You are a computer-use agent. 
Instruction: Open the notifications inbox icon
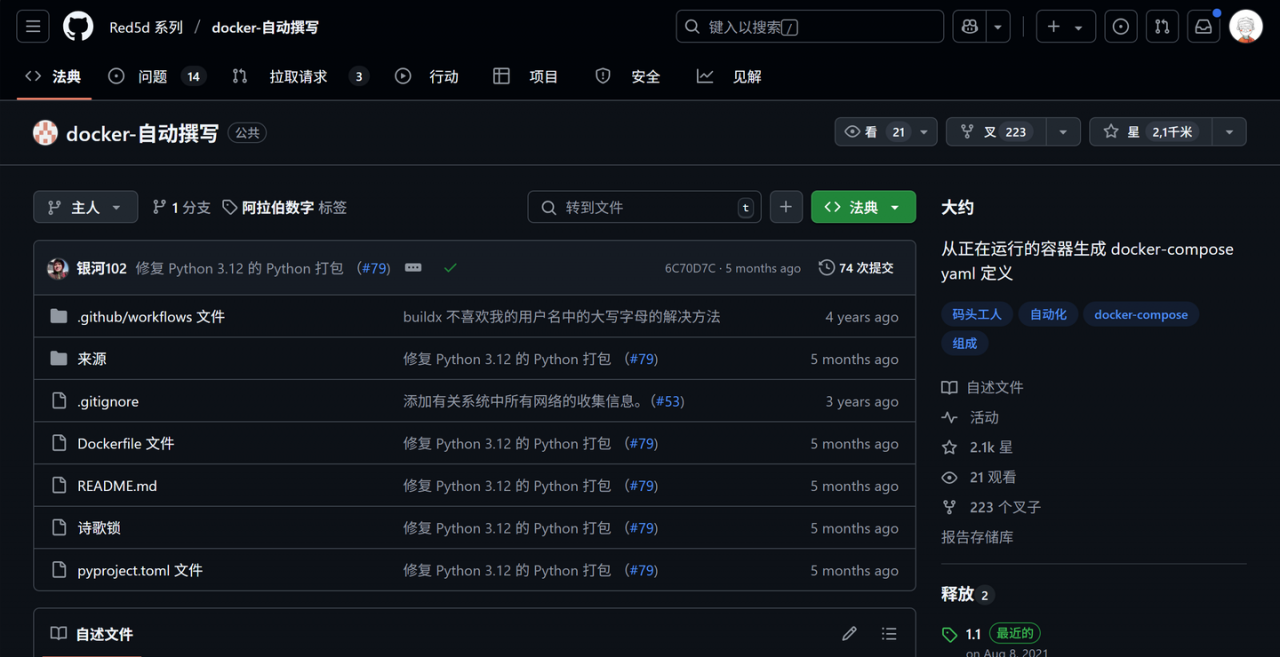coord(1204,27)
